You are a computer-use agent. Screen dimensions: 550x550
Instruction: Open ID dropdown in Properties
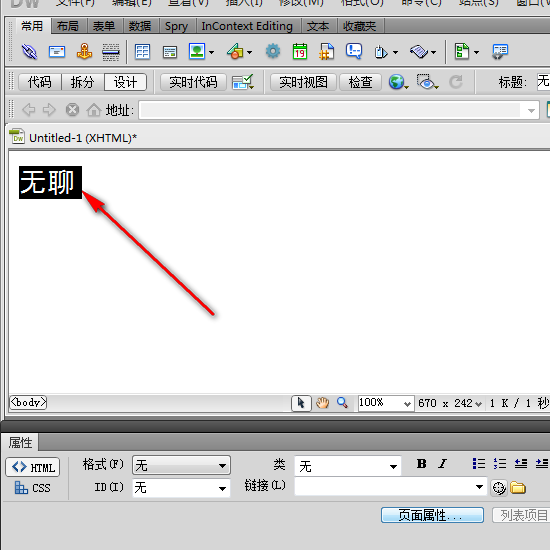coord(181,488)
